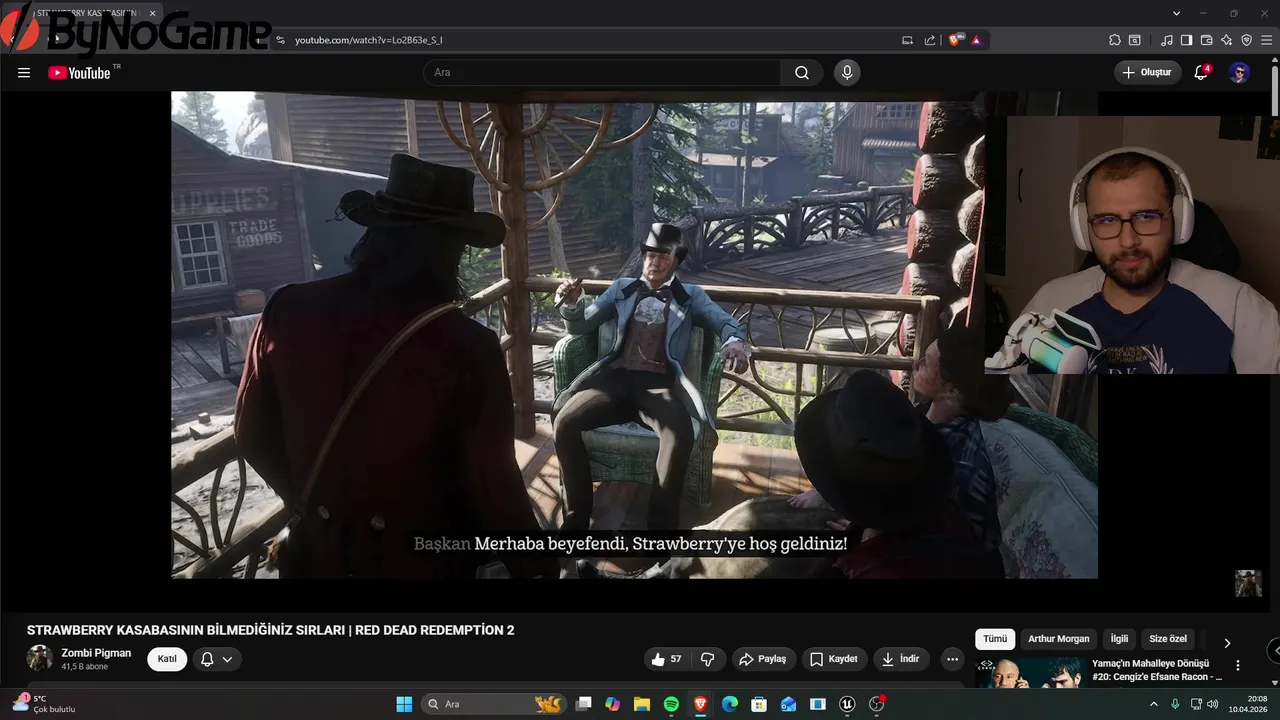Open YouTube notifications bell

click(1202, 72)
